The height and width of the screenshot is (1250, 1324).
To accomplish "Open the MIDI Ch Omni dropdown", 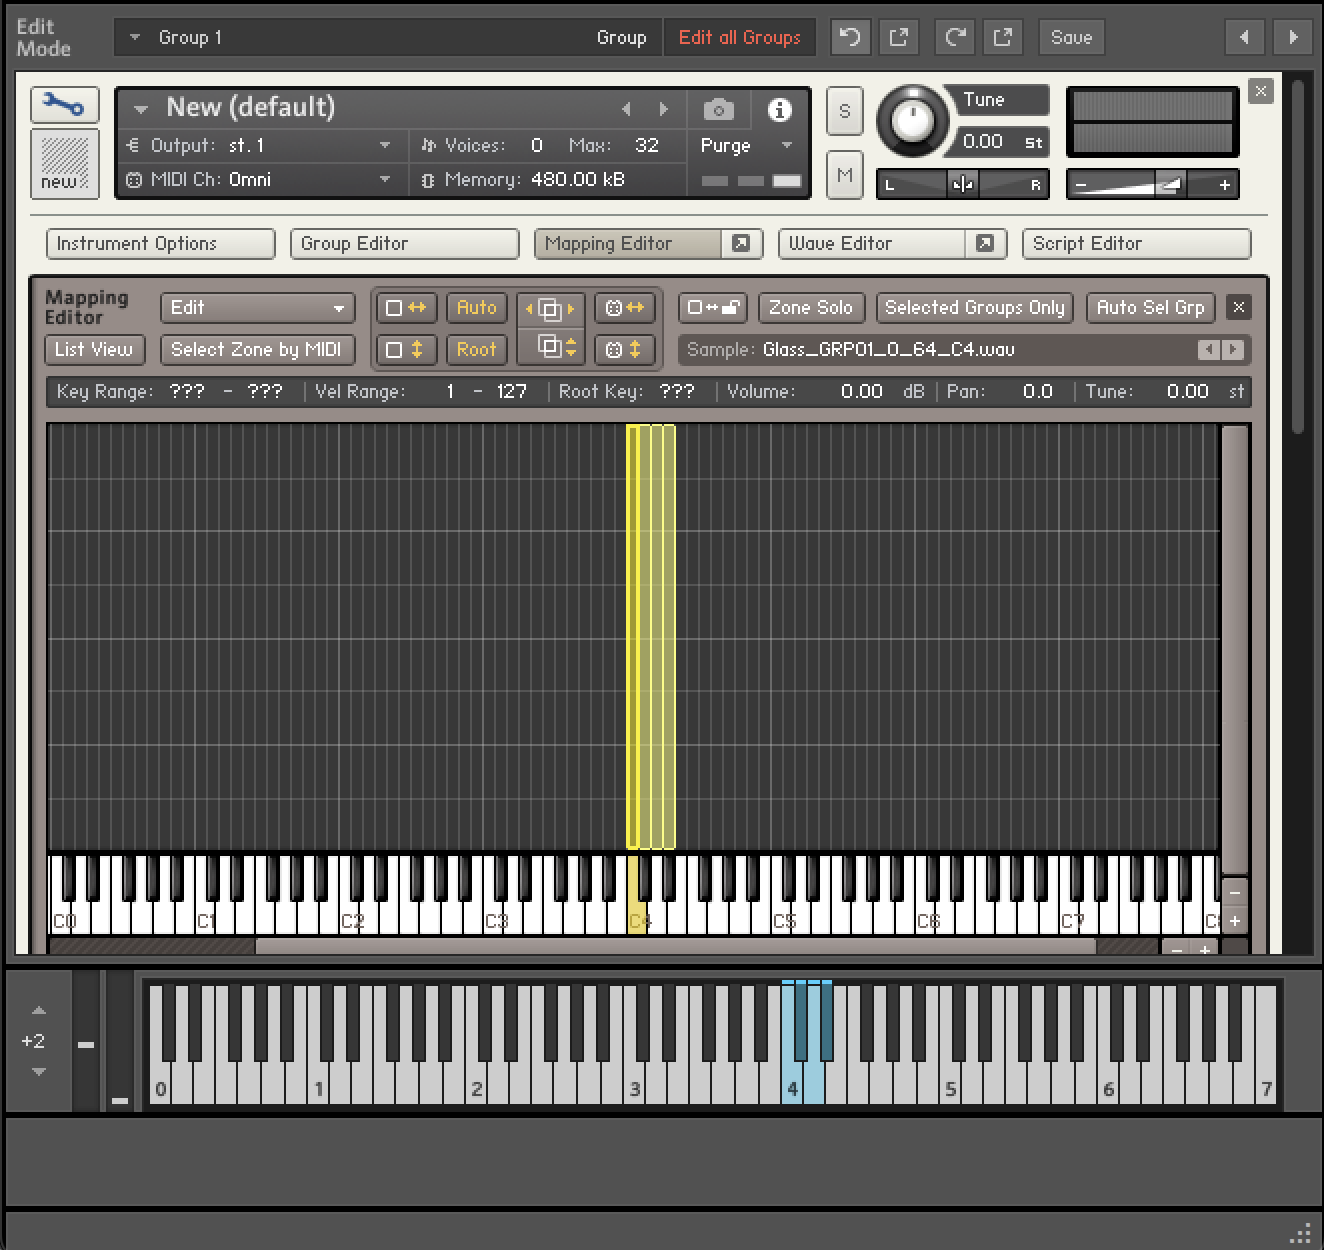I will 260,180.
